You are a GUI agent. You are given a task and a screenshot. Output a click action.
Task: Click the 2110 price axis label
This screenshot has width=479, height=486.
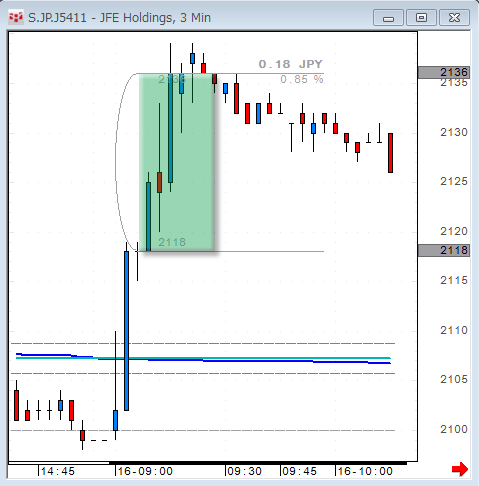pos(454,330)
